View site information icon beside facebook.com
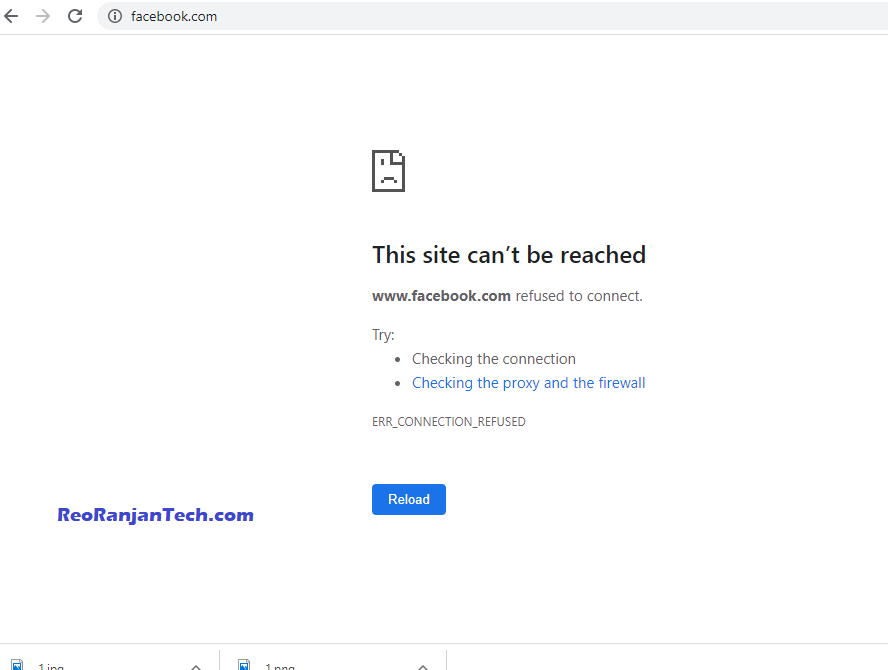The image size is (888, 670). (x=115, y=16)
